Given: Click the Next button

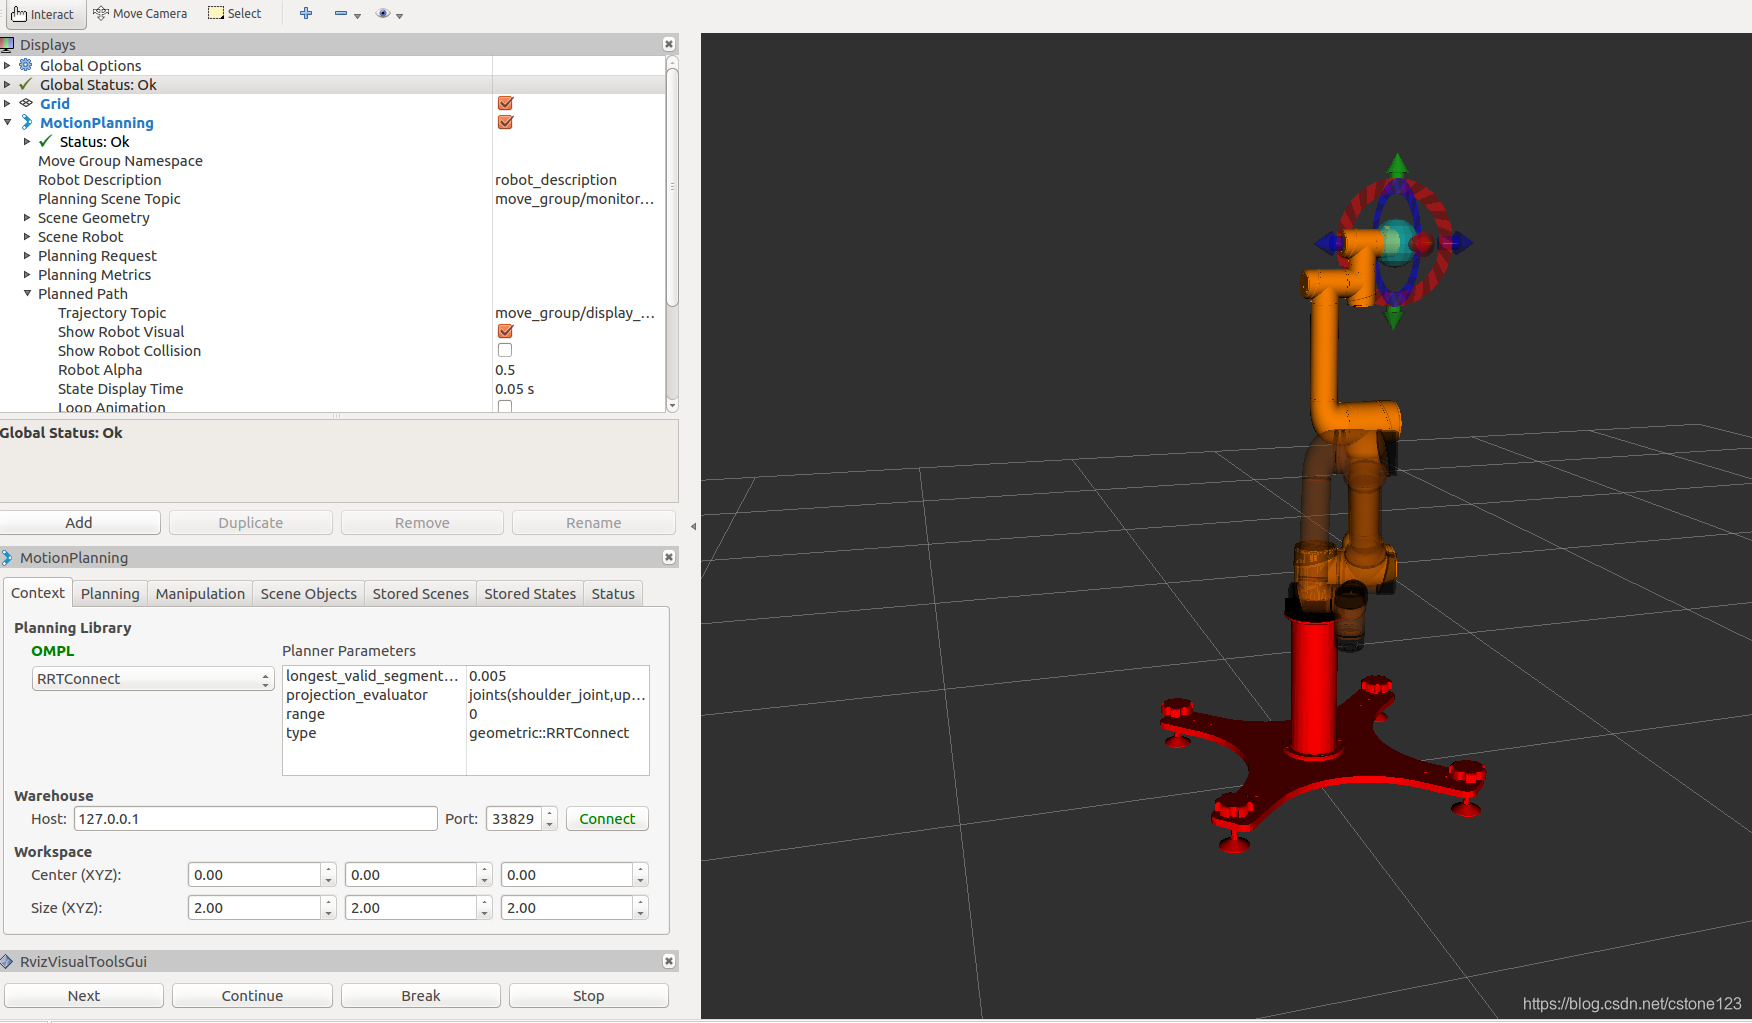Looking at the screenshot, I should [84, 995].
